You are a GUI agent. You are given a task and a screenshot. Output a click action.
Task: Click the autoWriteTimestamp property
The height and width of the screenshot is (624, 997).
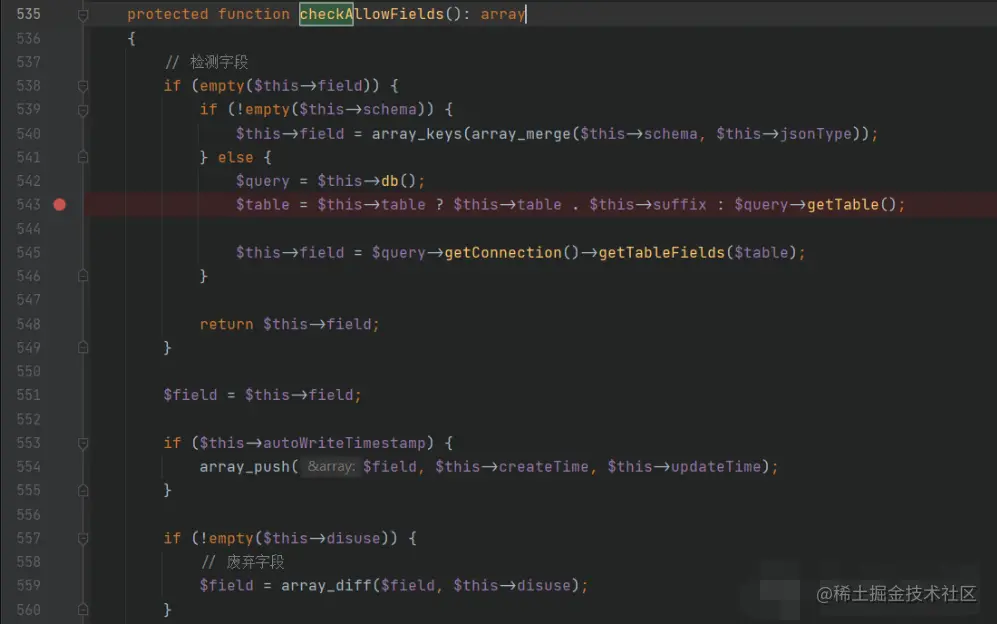[344, 443]
